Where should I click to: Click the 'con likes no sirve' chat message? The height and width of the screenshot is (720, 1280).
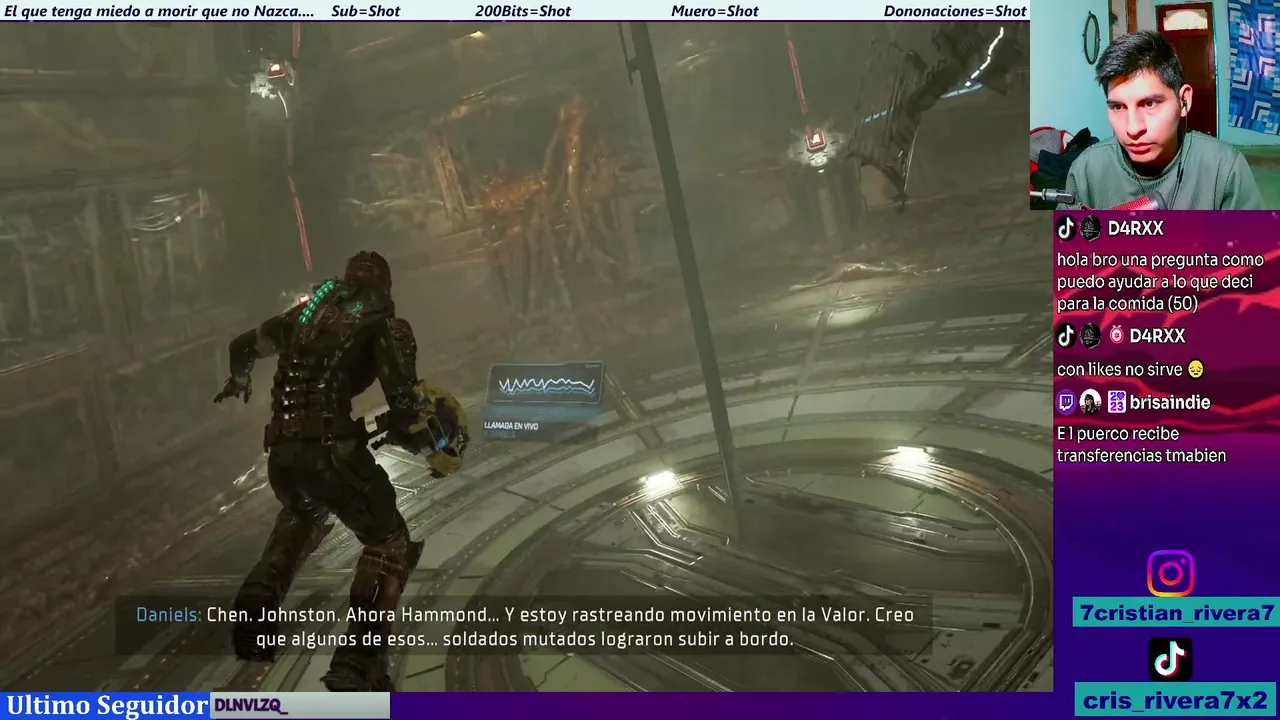click(x=1130, y=370)
